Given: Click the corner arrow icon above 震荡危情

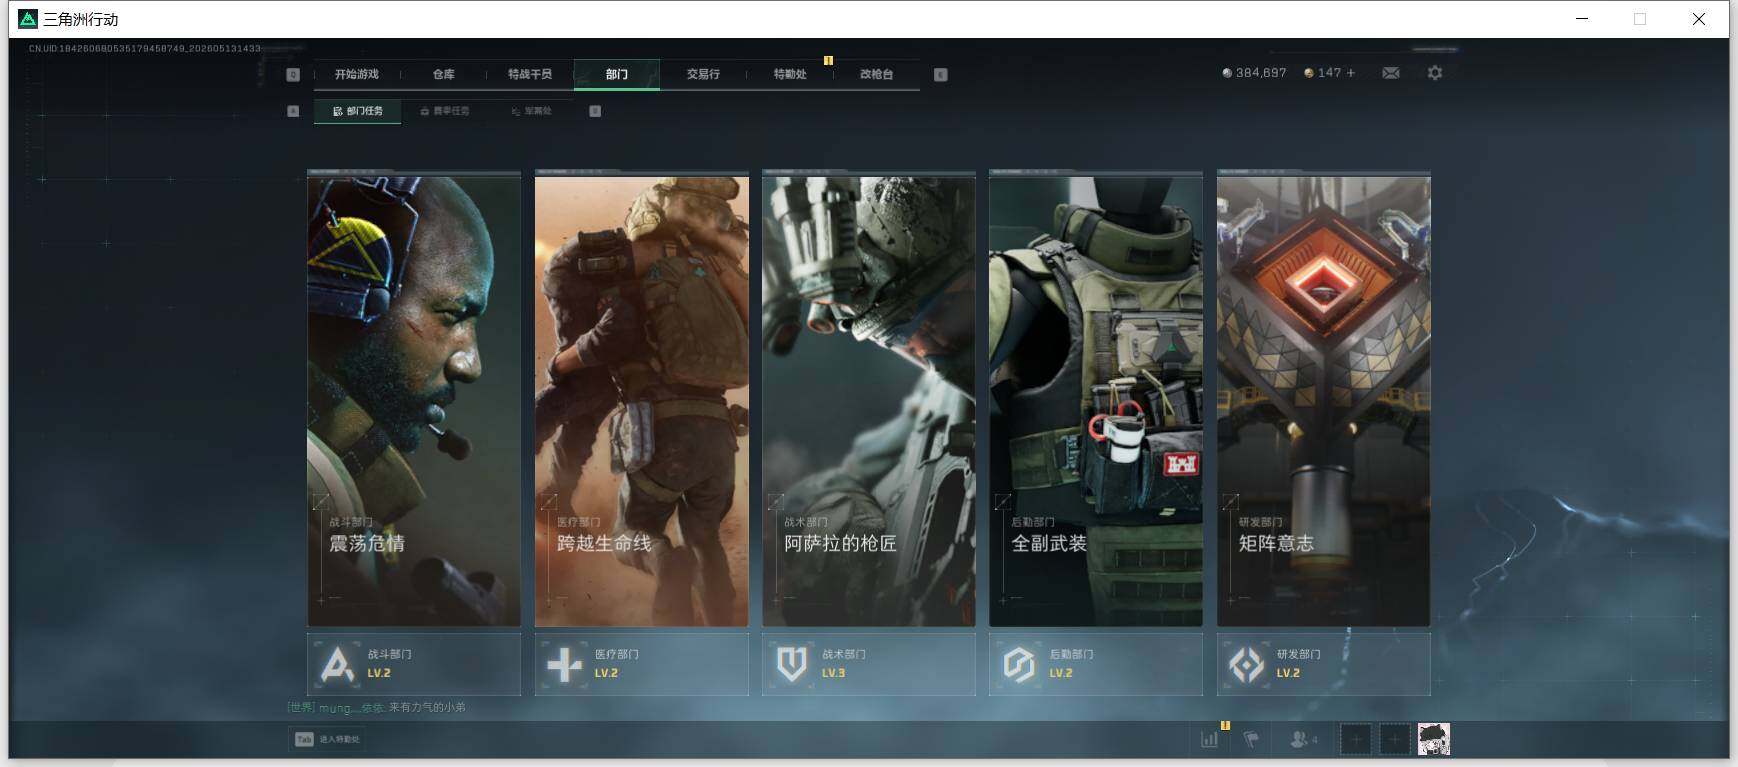Looking at the screenshot, I should [x=321, y=501].
